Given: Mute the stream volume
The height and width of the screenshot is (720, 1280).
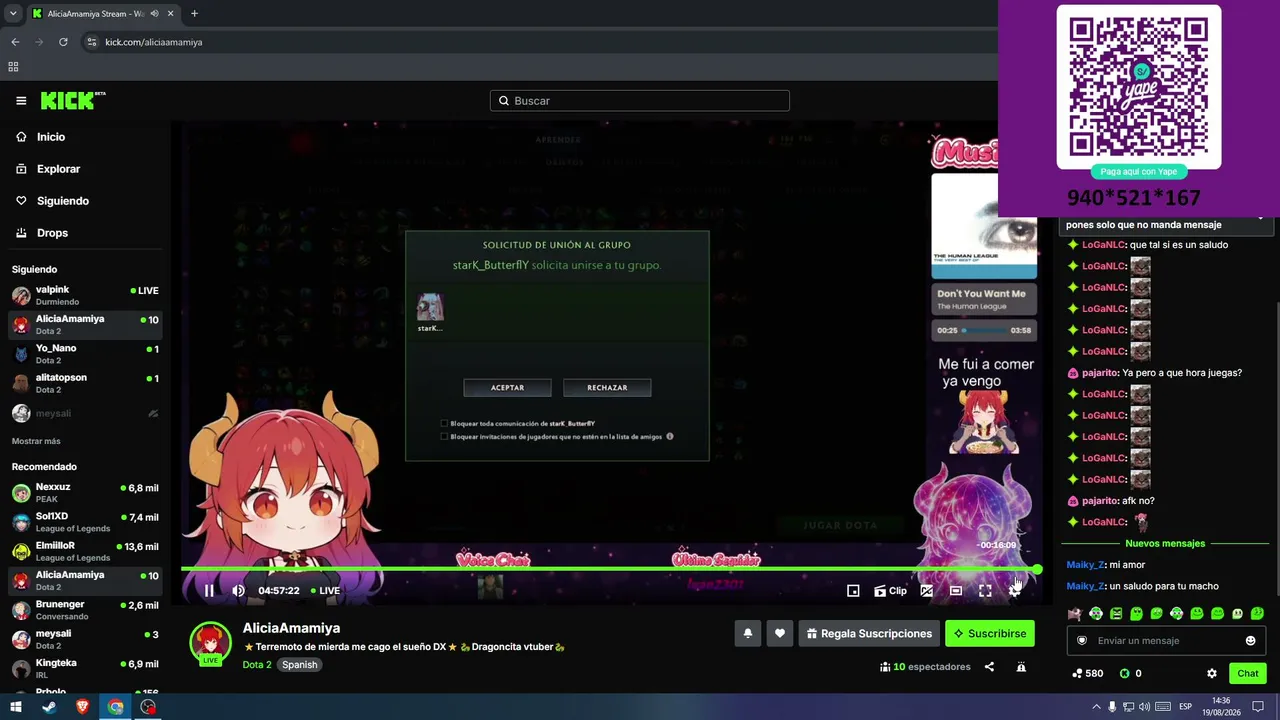Looking at the screenshot, I should click(x=238, y=590).
